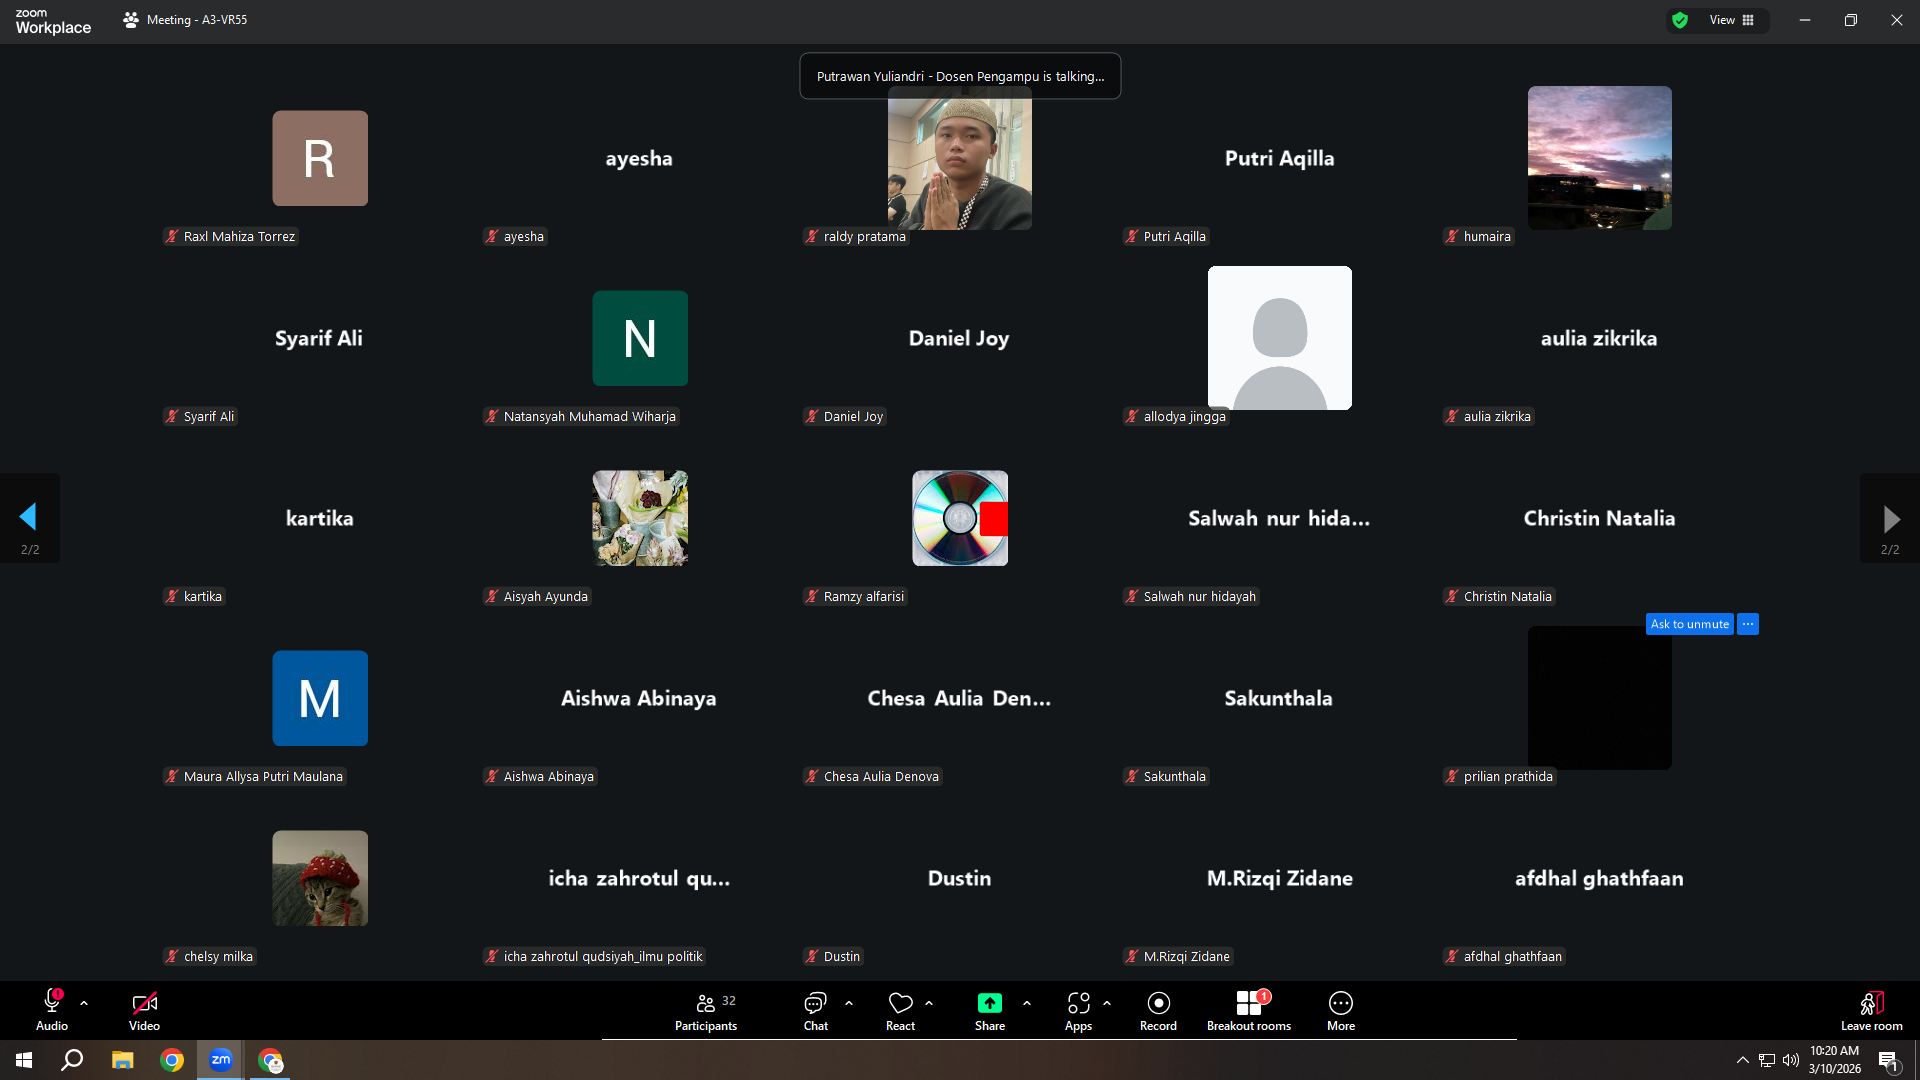The image size is (1920, 1080).
Task: Open prilian prathida's more options menu
Action: tap(1748, 624)
